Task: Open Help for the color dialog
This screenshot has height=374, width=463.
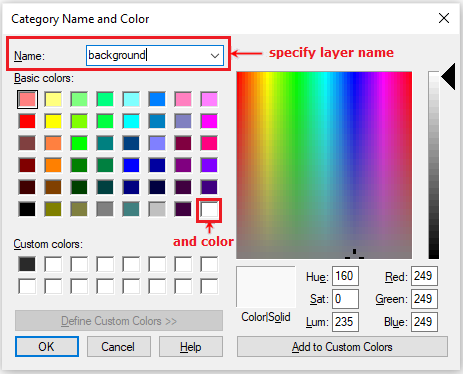Action: [x=191, y=347]
